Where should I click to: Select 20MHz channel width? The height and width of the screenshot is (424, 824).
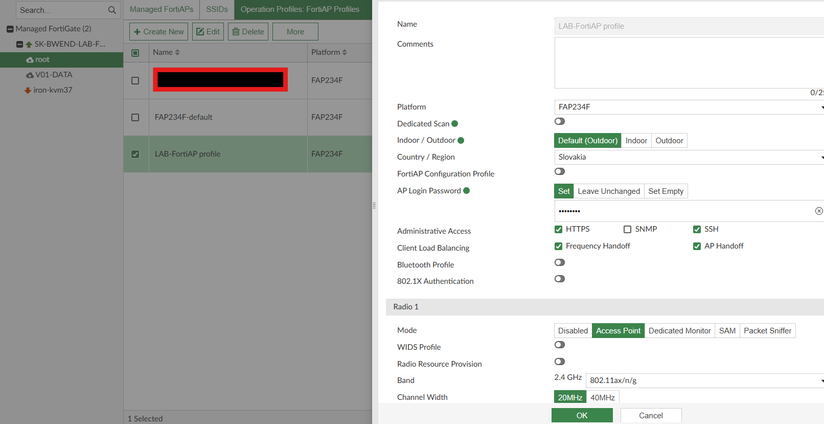pyautogui.click(x=570, y=397)
